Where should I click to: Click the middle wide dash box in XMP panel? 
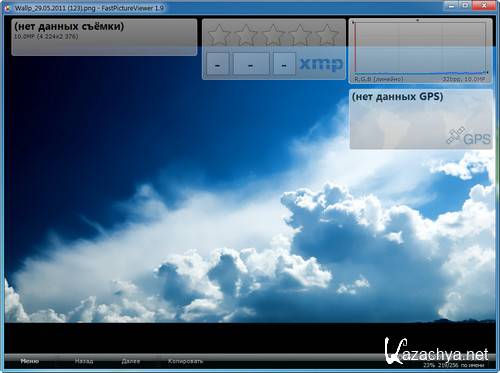coord(251,63)
